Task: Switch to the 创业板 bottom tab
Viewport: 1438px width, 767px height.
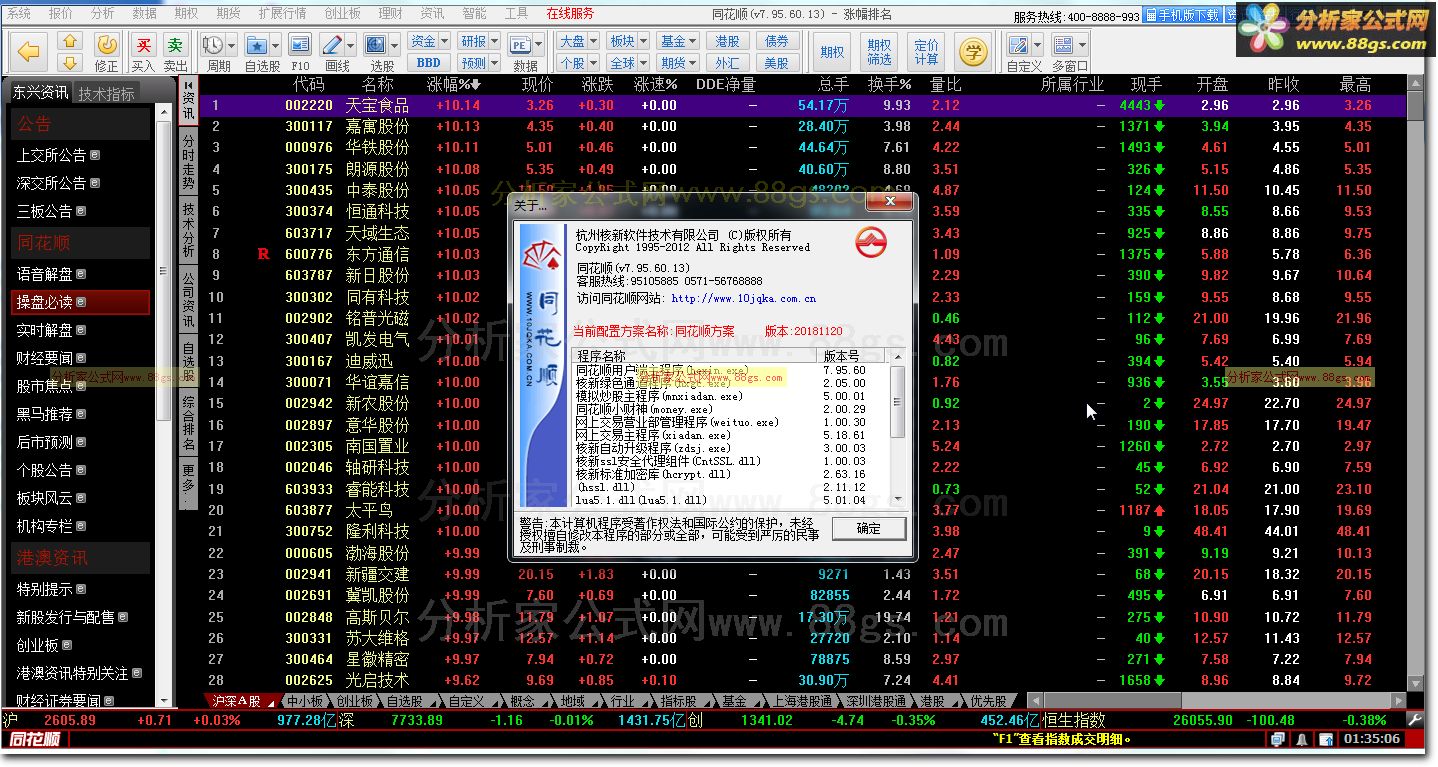Action: 354,702
